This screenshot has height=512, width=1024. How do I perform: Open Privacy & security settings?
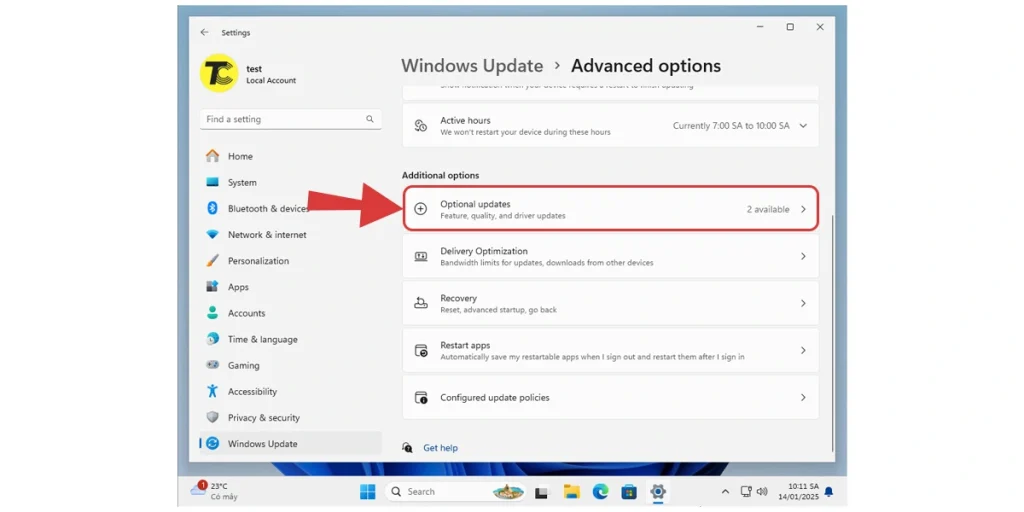(x=263, y=418)
